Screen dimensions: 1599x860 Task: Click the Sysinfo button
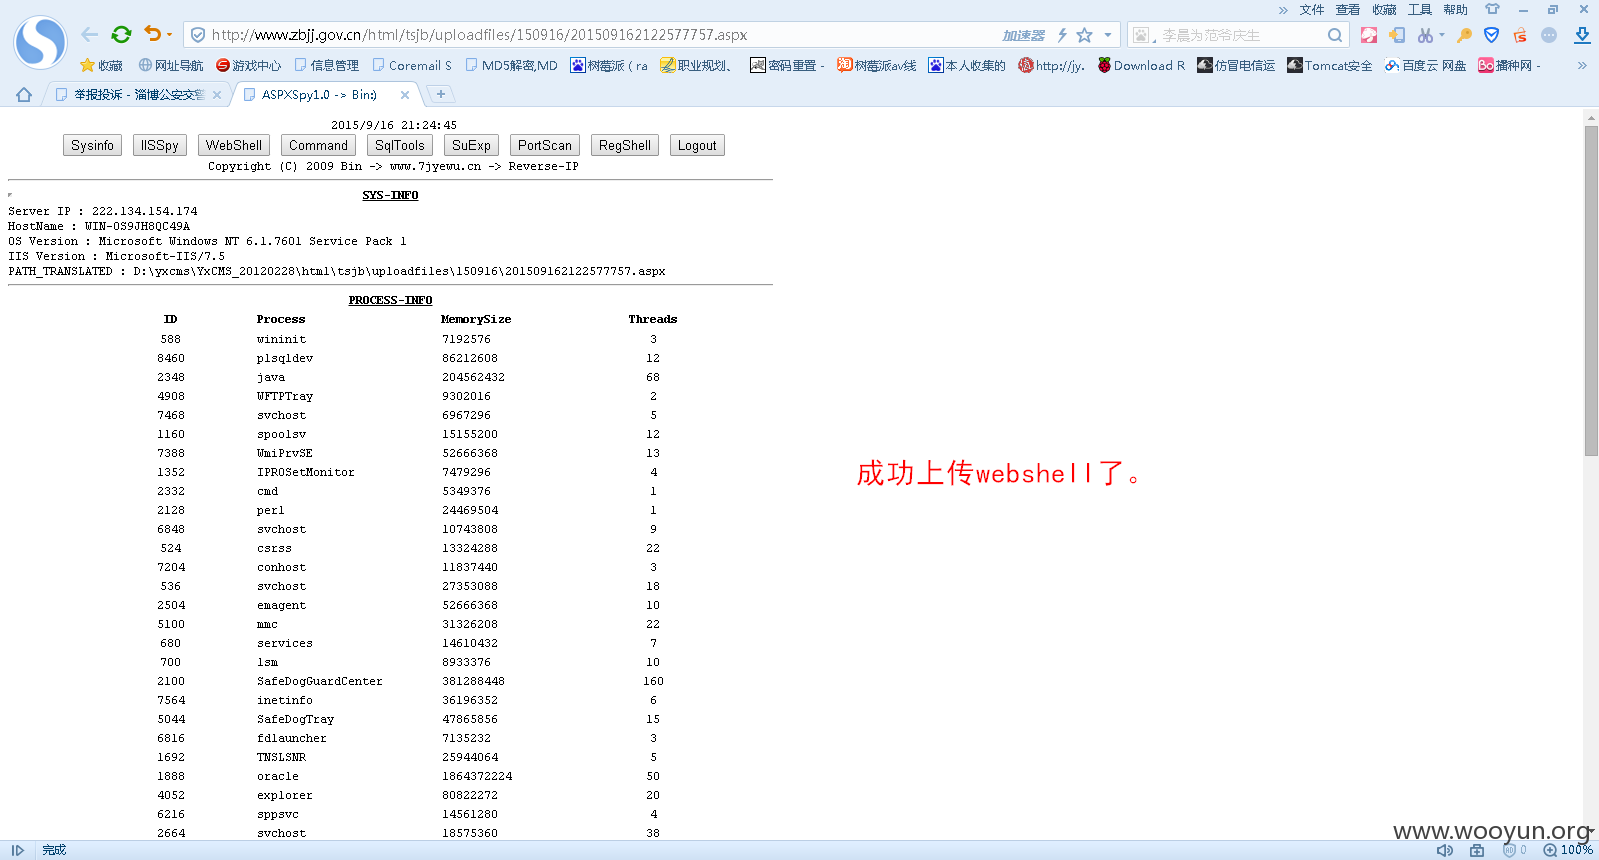(92, 145)
